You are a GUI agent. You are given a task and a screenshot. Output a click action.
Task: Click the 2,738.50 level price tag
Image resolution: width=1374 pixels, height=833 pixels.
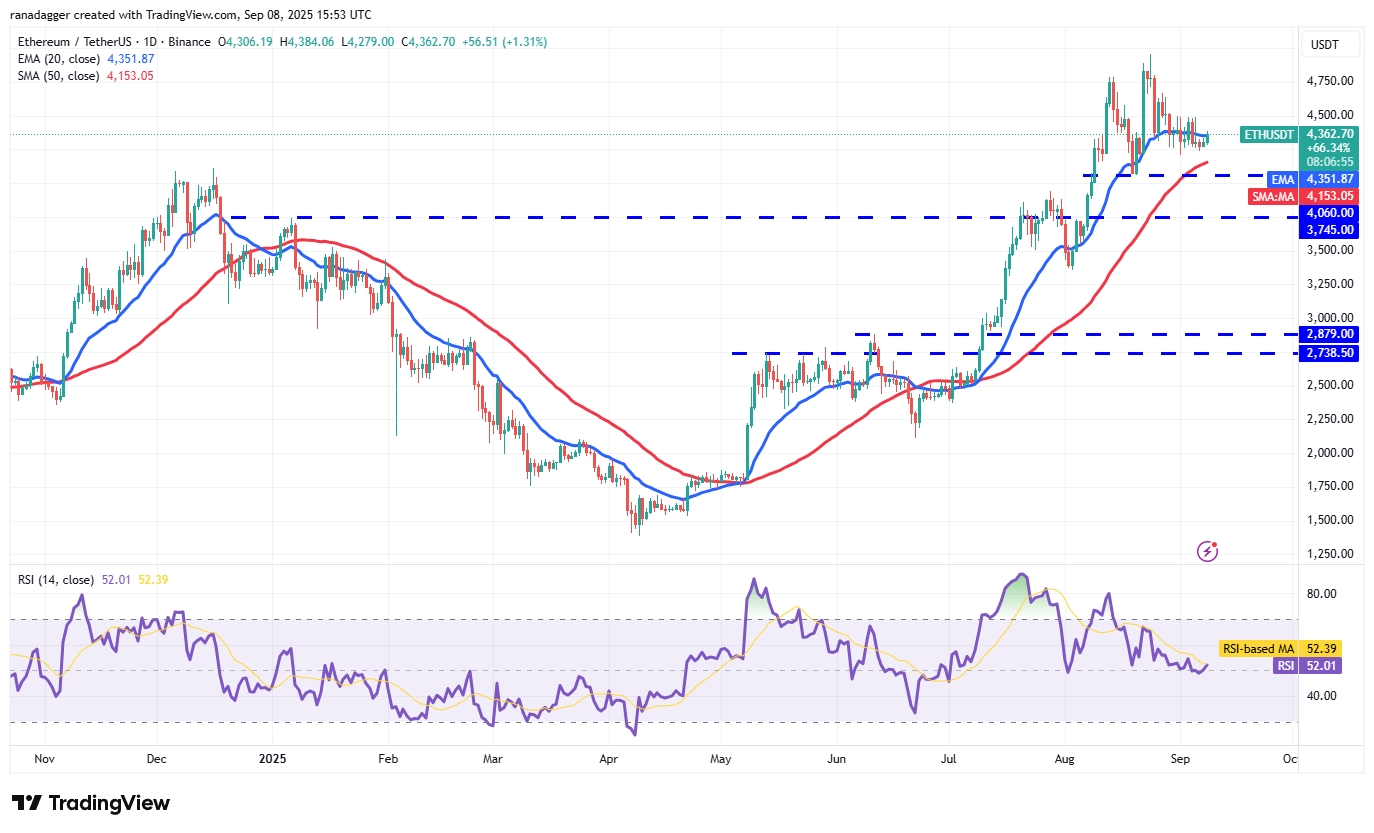(x=1328, y=353)
